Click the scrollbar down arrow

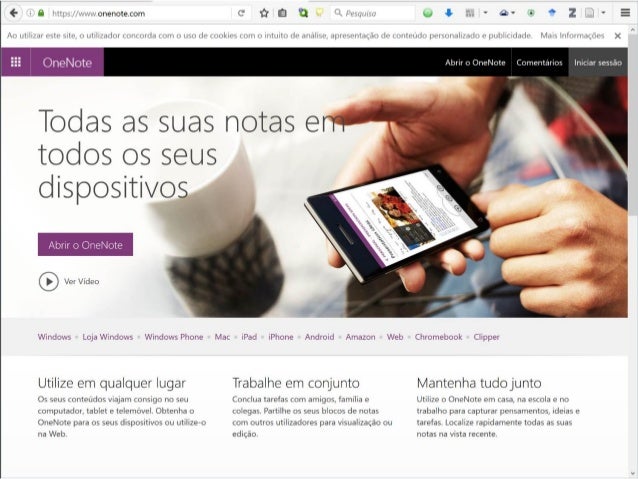coord(633,474)
